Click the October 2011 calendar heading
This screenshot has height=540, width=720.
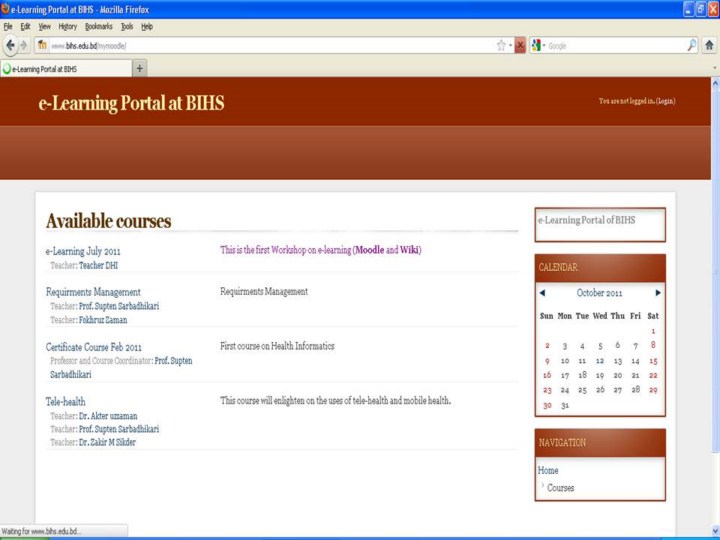[x=600, y=293]
